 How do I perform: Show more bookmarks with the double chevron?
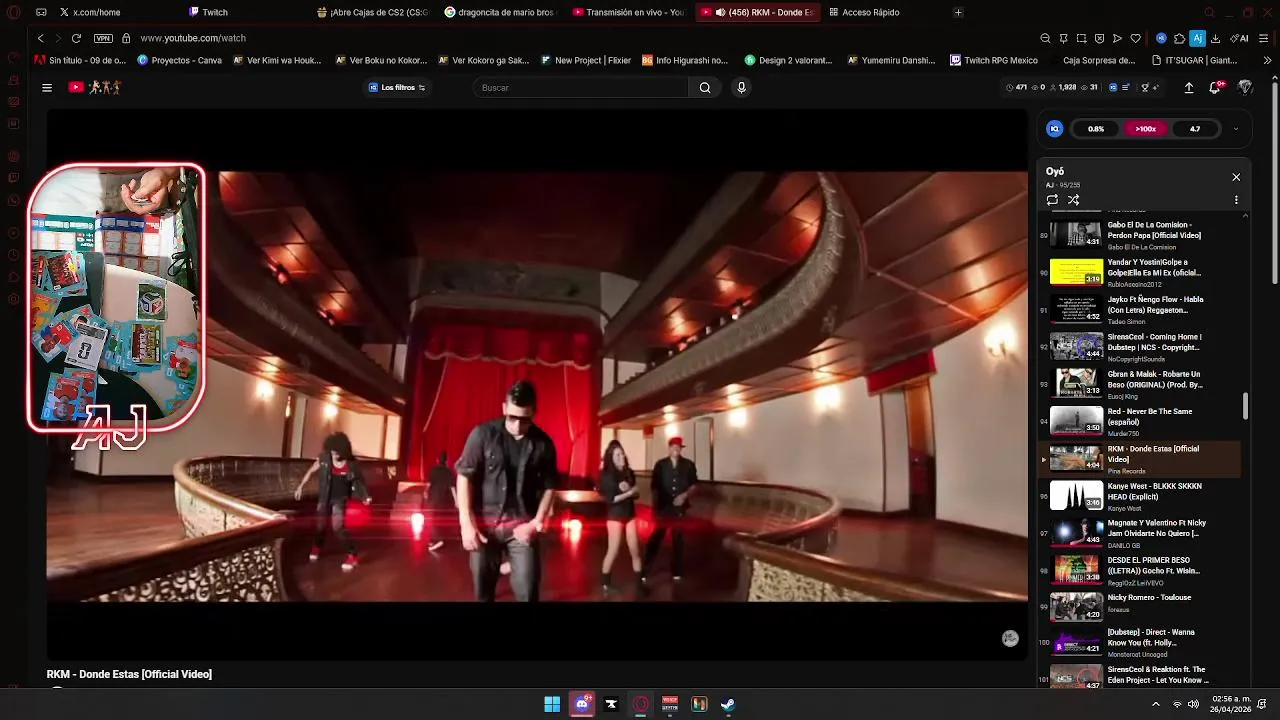[1267, 60]
